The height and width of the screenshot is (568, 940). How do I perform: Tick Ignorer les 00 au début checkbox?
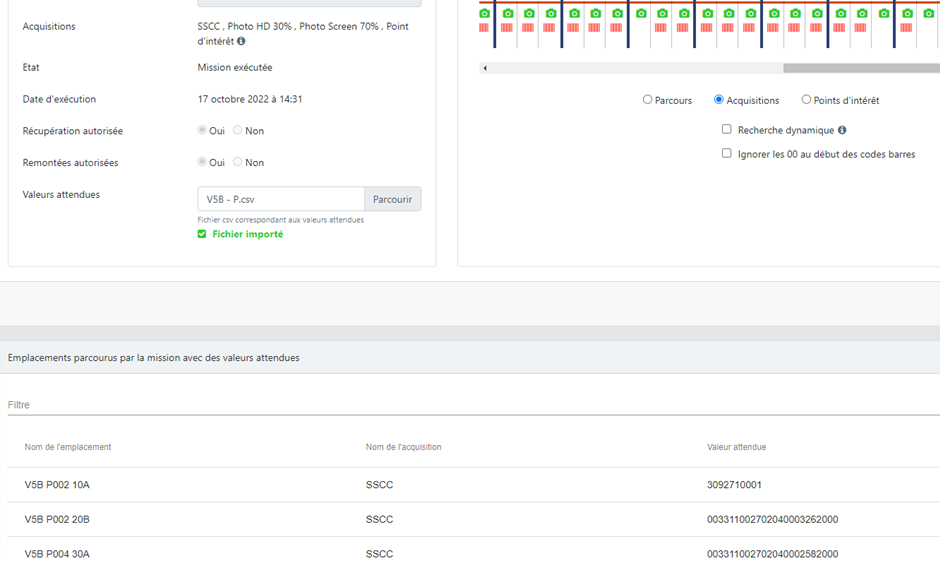pyautogui.click(x=727, y=153)
